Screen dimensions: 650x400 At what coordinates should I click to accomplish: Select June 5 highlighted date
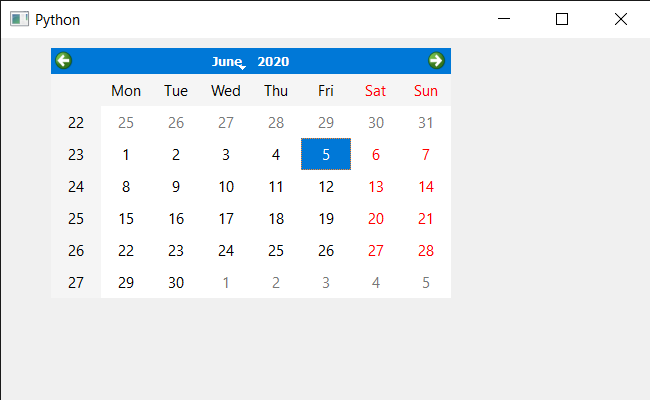click(x=326, y=154)
